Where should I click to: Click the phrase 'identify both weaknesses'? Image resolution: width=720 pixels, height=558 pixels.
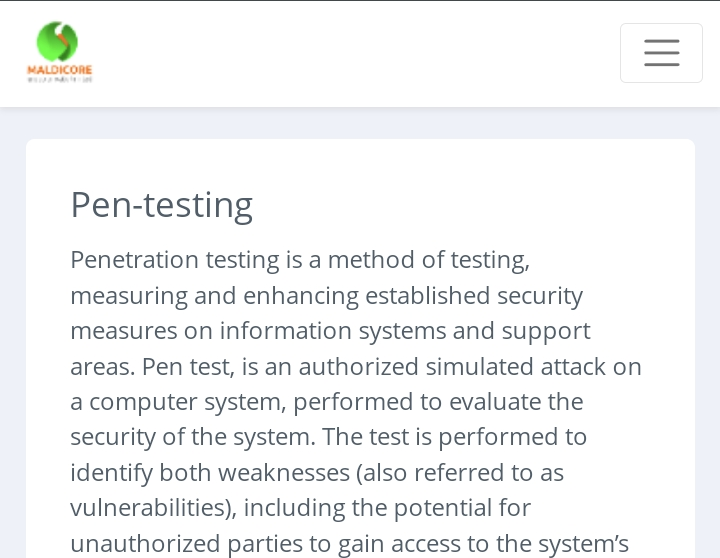point(208,473)
